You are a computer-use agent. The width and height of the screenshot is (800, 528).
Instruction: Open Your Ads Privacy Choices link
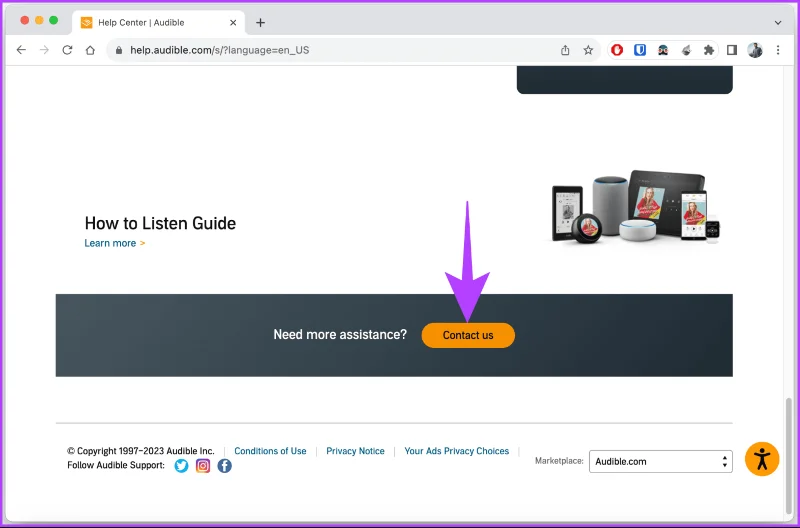pos(457,451)
